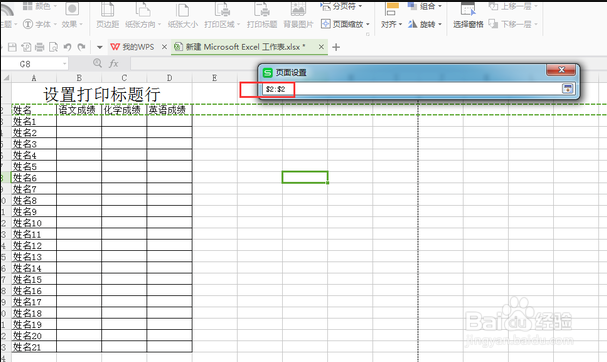
Task: Click the 语文成绩 header cell
Action: pos(79,110)
